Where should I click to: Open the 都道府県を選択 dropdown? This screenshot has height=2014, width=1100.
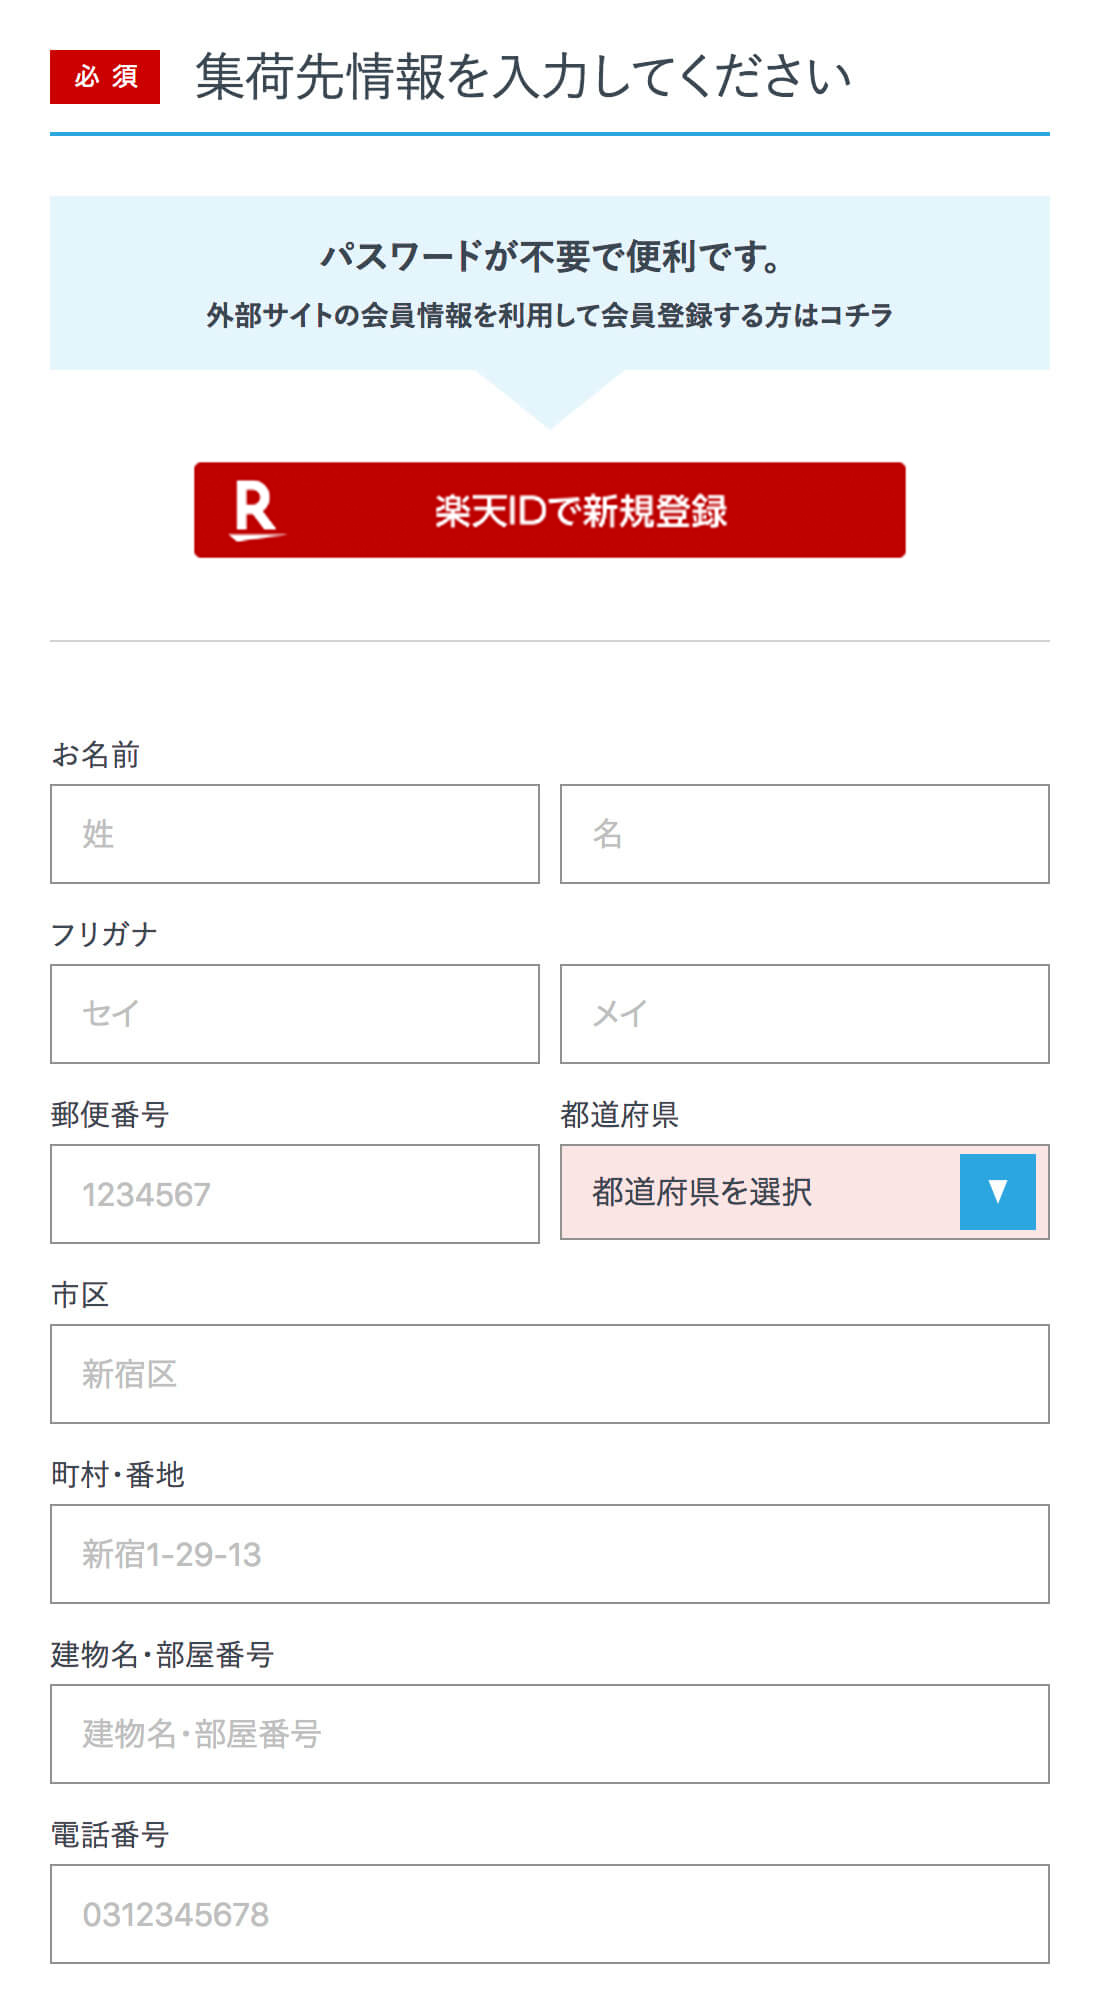click(x=804, y=1192)
